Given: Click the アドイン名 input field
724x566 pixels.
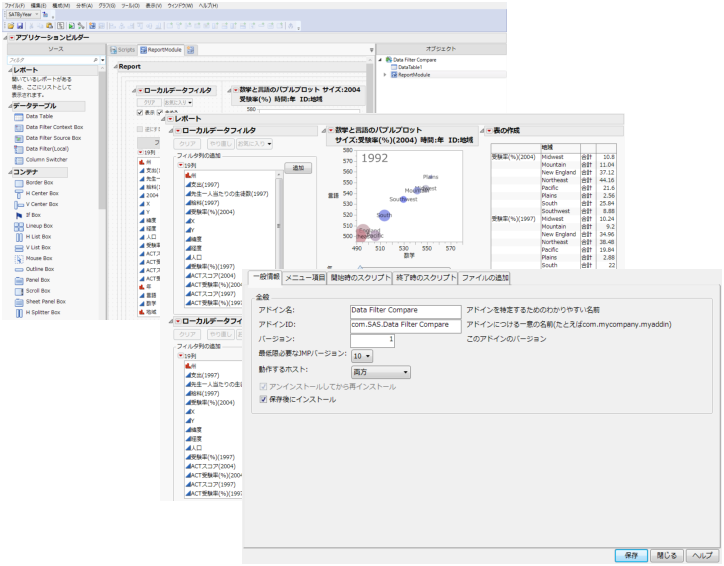Looking at the screenshot, I should (x=406, y=311).
